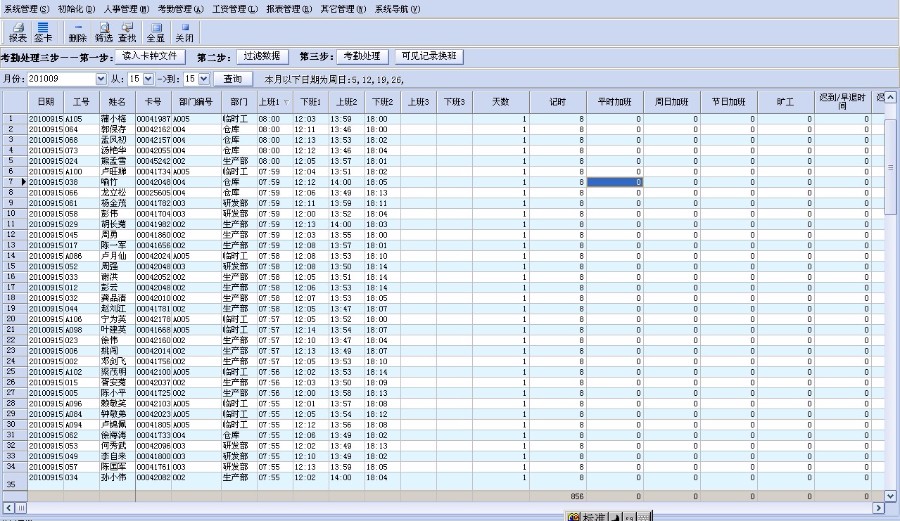The width and height of the screenshot is (900, 521).
Task: Click the 旷工 column header
Action: pos(786,102)
